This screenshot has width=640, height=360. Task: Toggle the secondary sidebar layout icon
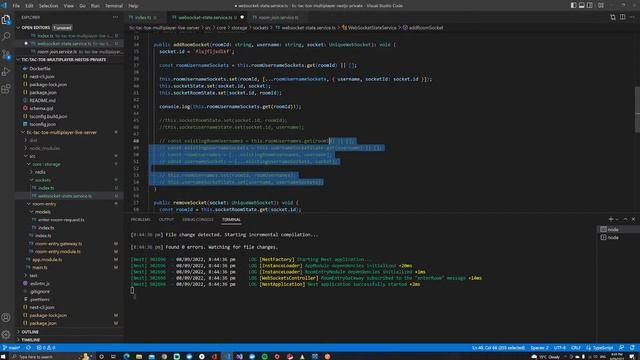[590, 5]
